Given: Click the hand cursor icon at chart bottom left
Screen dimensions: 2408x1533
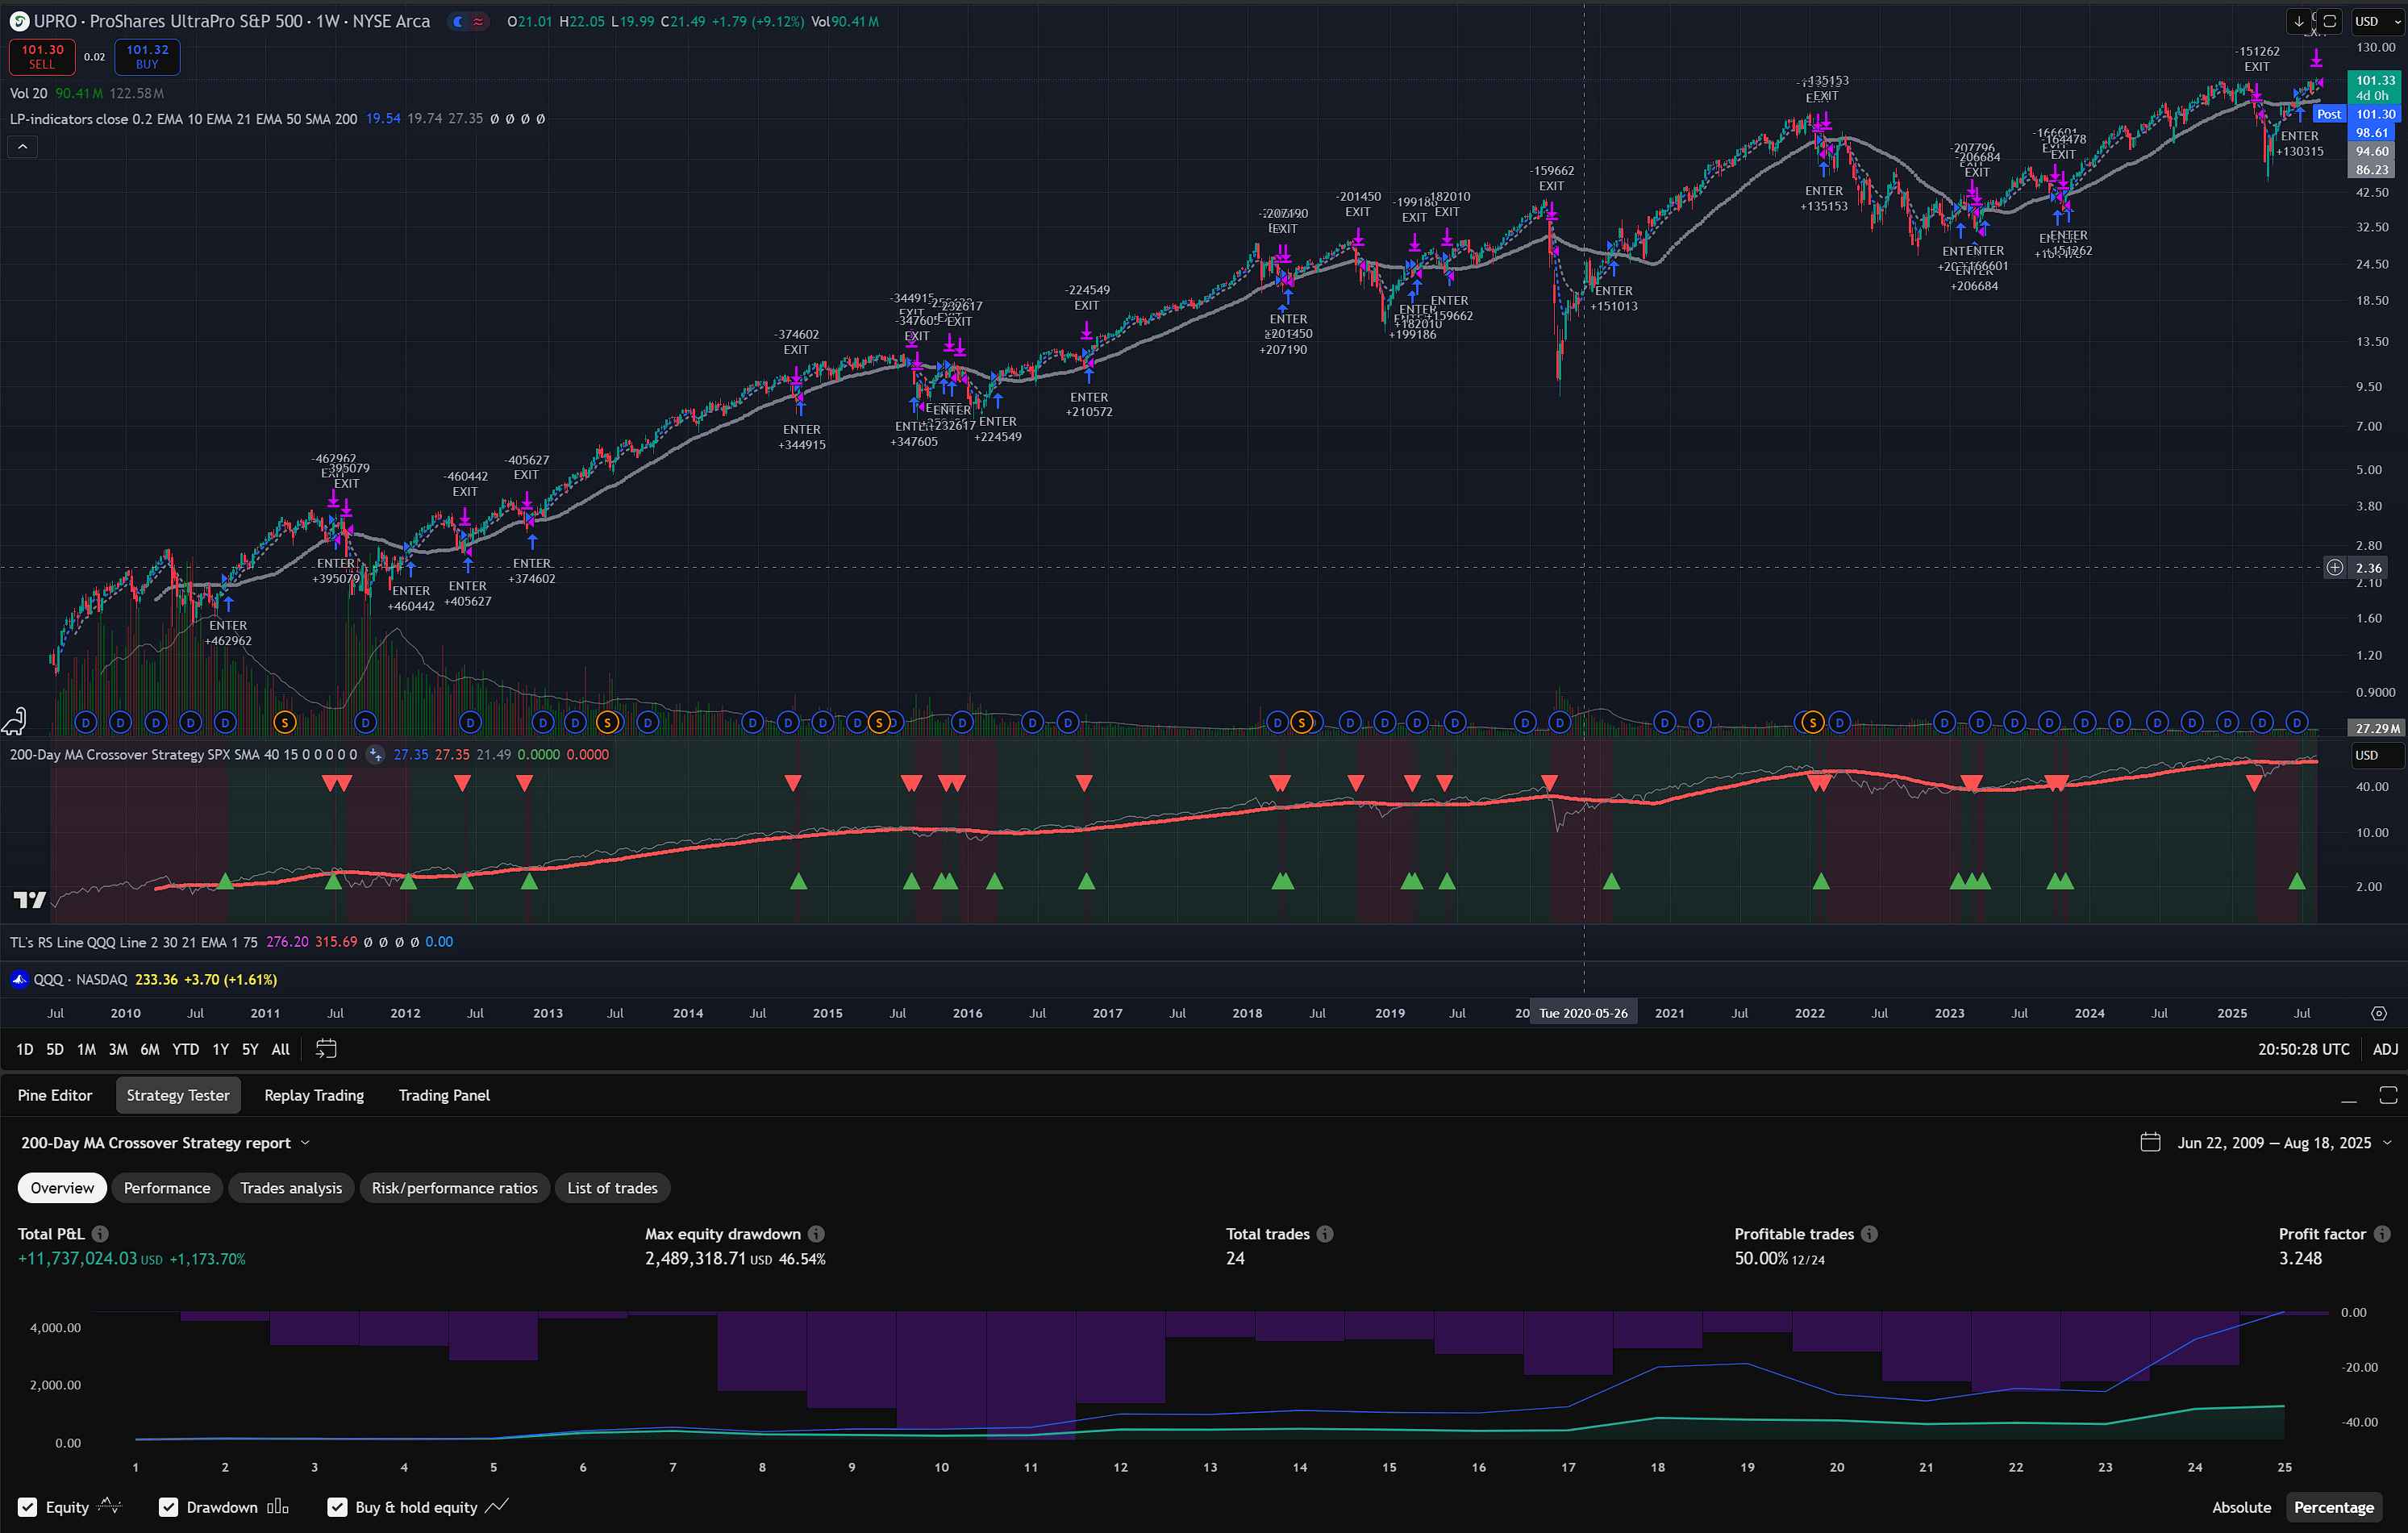Looking at the screenshot, I should tap(14, 720).
